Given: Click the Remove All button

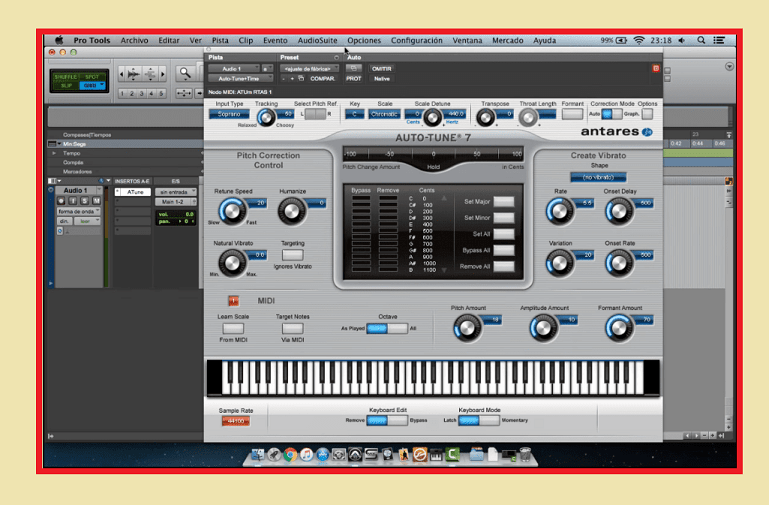Looking at the screenshot, I should (504, 266).
